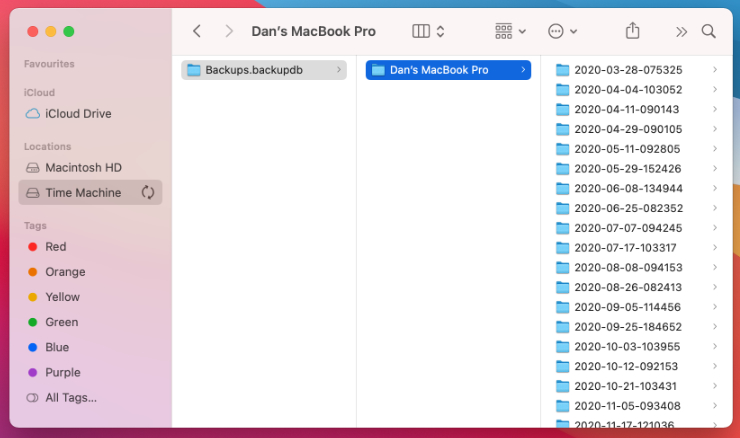The width and height of the screenshot is (740, 438).
Task: Click folder icon of 2020-07-07-094245
Action: tap(562, 228)
